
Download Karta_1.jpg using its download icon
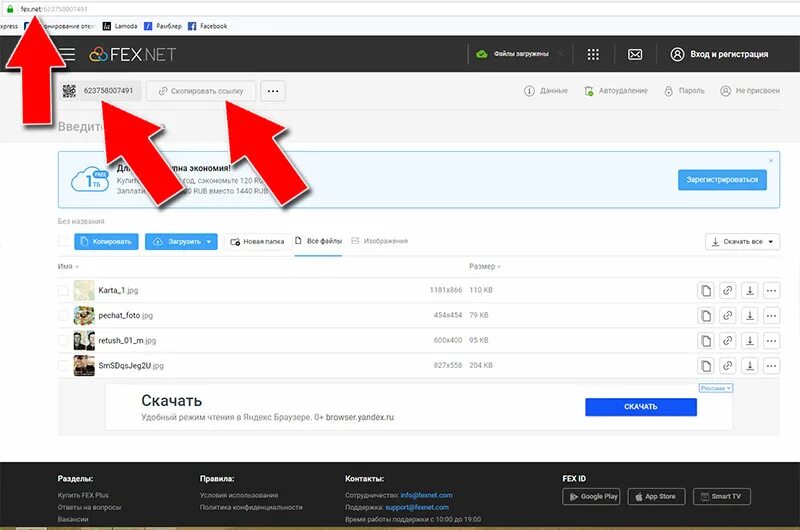click(x=749, y=290)
